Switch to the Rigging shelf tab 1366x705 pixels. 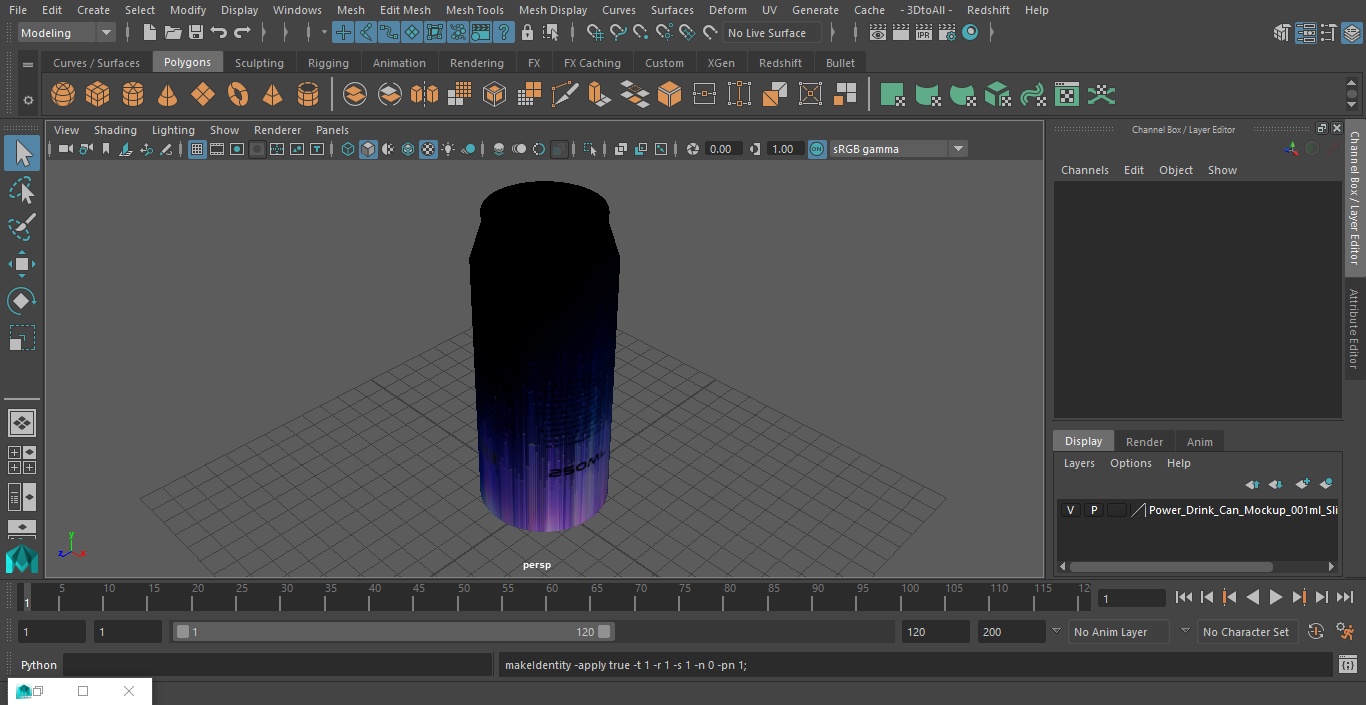(328, 63)
